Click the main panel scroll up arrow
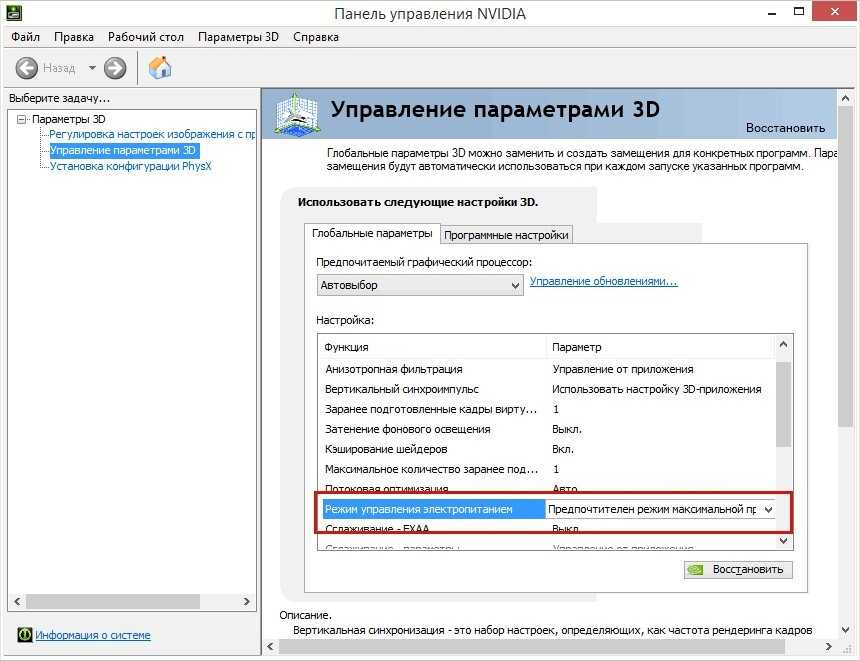 pos(845,99)
